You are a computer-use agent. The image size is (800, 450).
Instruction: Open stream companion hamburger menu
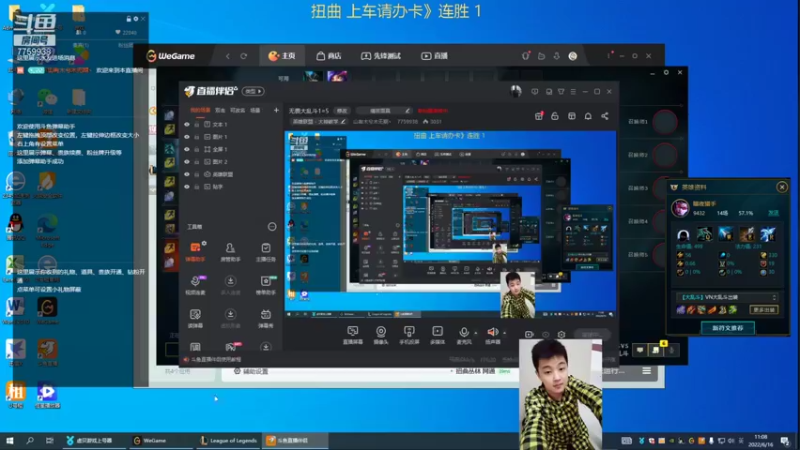[573, 92]
